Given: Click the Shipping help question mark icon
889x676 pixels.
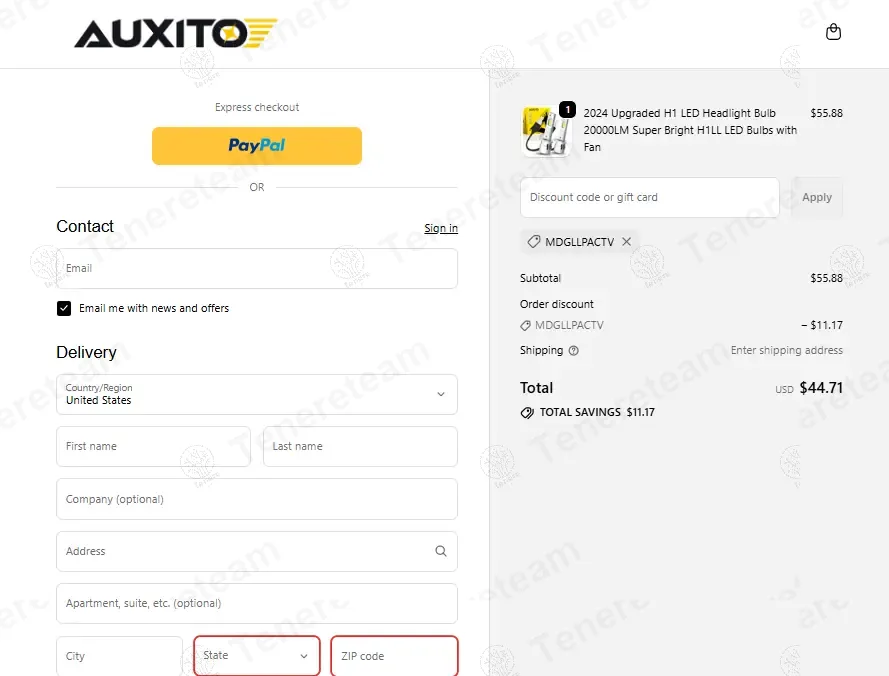Looking at the screenshot, I should pyautogui.click(x=573, y=350).
